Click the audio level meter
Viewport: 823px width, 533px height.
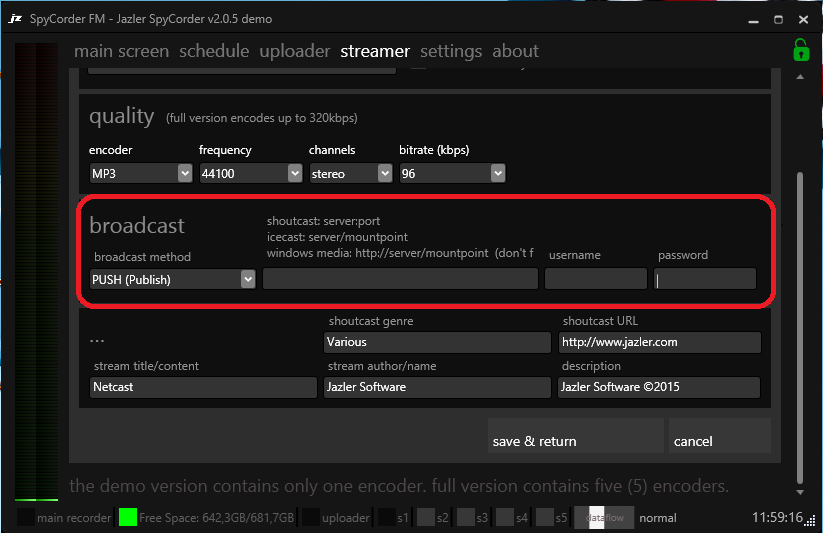[x=36, y=272]
